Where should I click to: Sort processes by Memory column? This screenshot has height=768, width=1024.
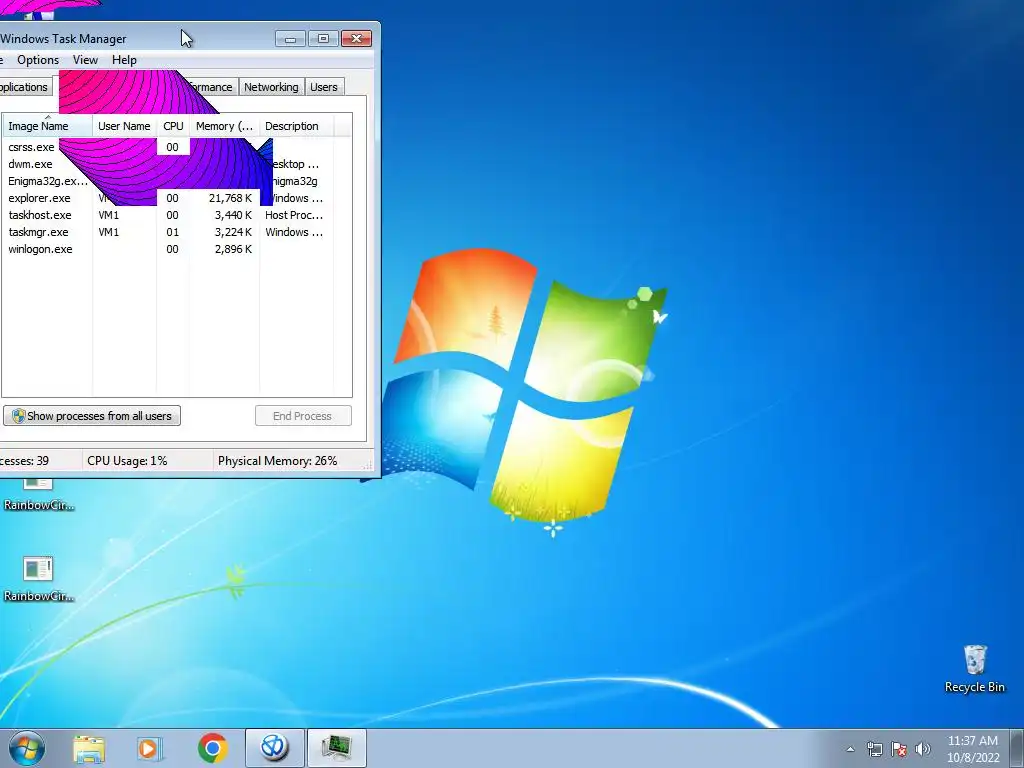224,126
